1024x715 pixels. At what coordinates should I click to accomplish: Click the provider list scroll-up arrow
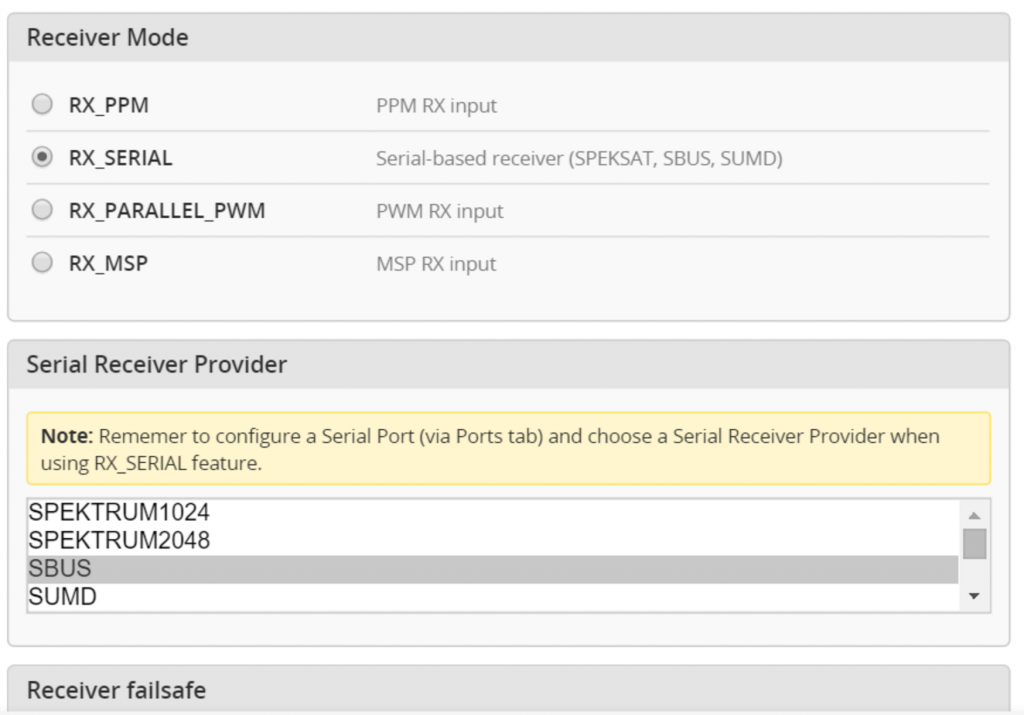click(974, 516)
